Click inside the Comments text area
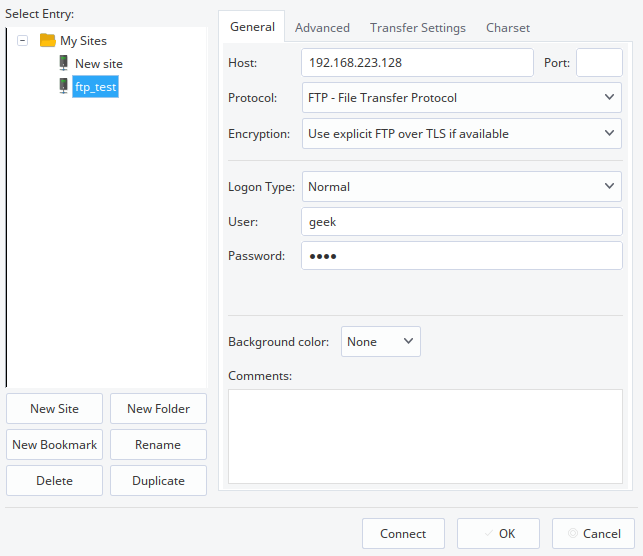The image size is (643, 556). [x=425, y=436]
